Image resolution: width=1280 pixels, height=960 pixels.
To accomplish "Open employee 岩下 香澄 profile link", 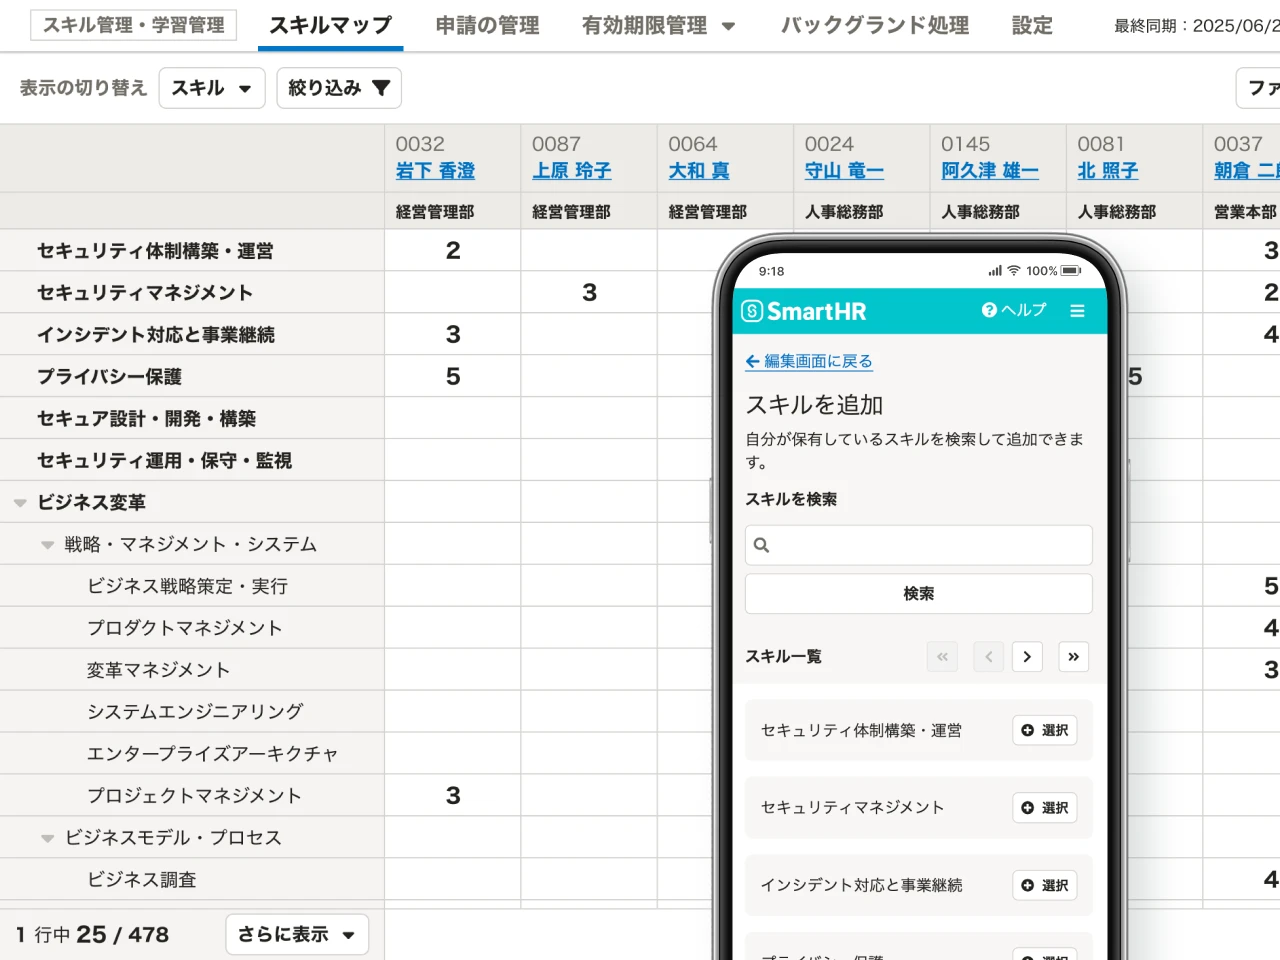I will tap(434, 171).
